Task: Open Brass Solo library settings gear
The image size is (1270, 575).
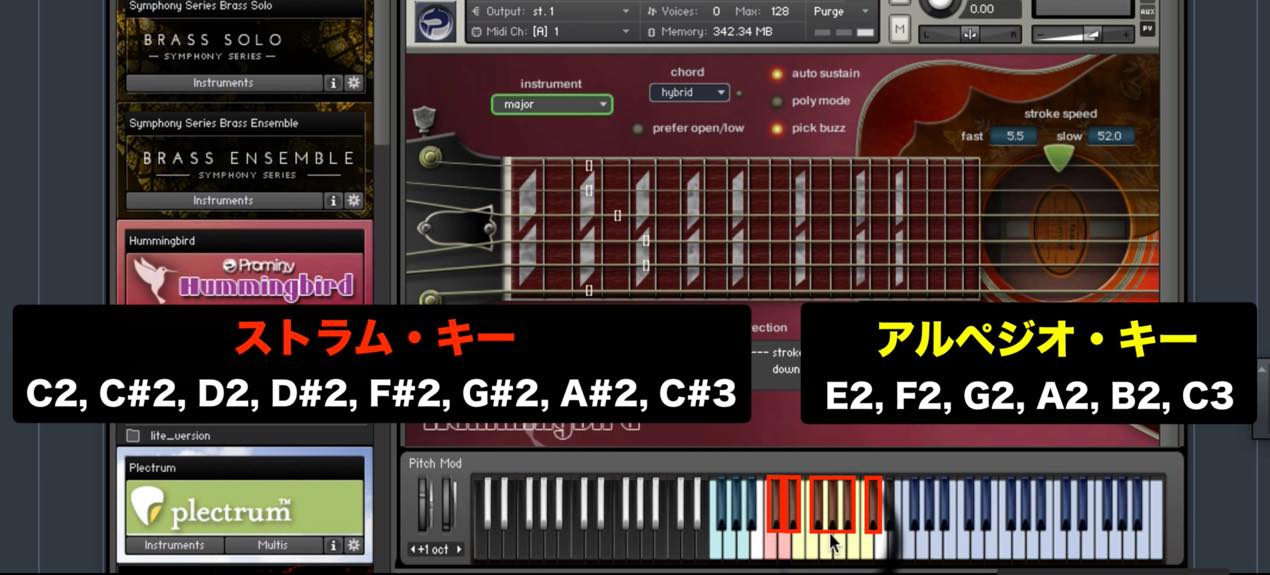Action: coord(353,83)
